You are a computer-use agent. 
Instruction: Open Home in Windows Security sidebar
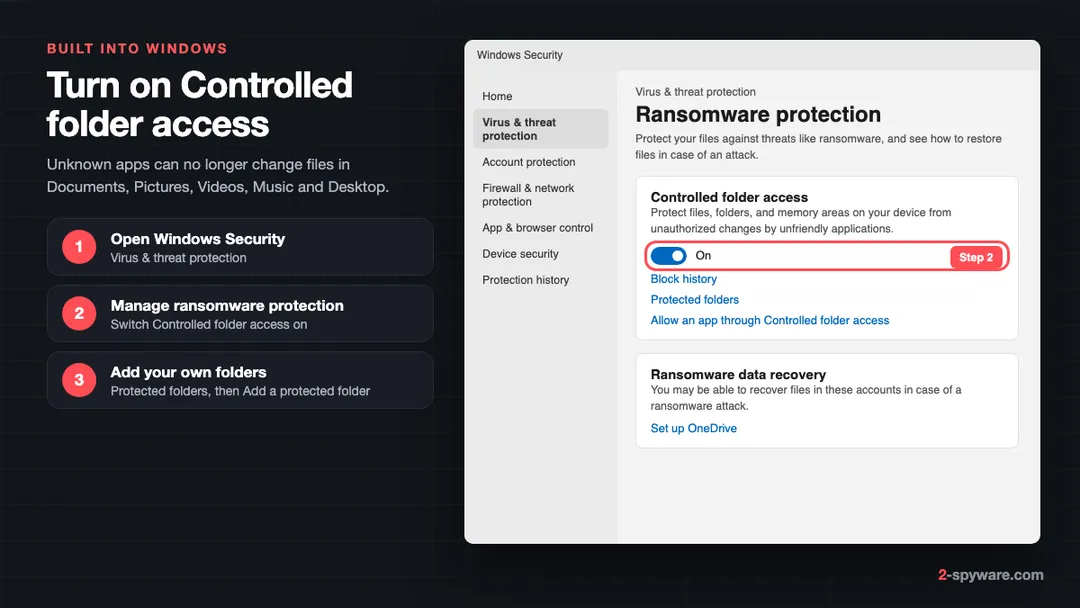pos(497,96)
